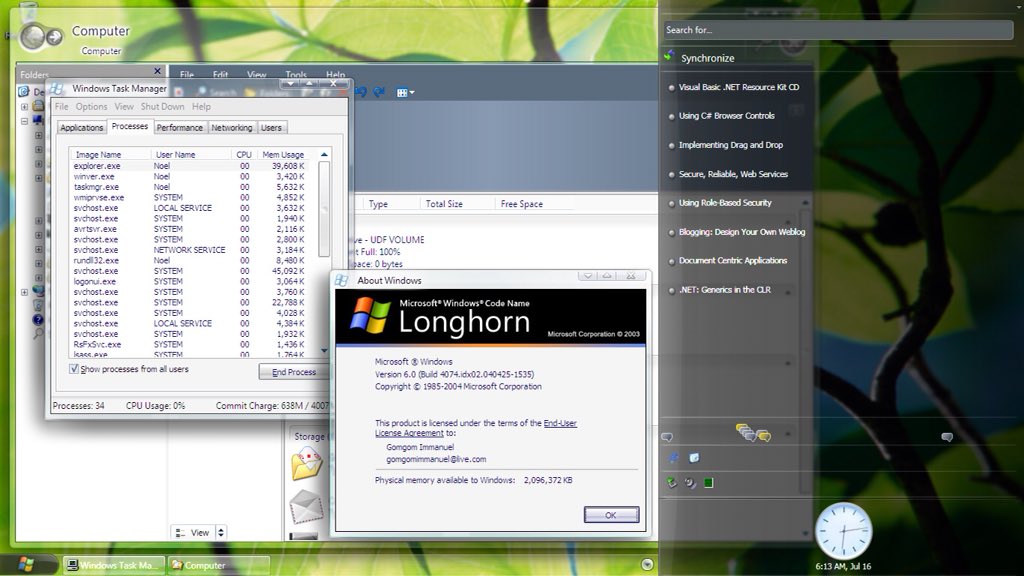The height and width of the screenshot is (576, 1024).
Task: Toggle Show processes from all users checkbox
Action: (74, 369)
